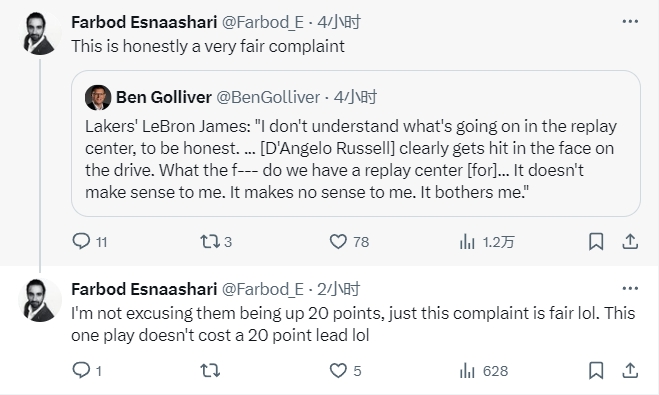Retweet the second tweet about 20 points
Screen dimensions: 659x395
tap(210, 371)
